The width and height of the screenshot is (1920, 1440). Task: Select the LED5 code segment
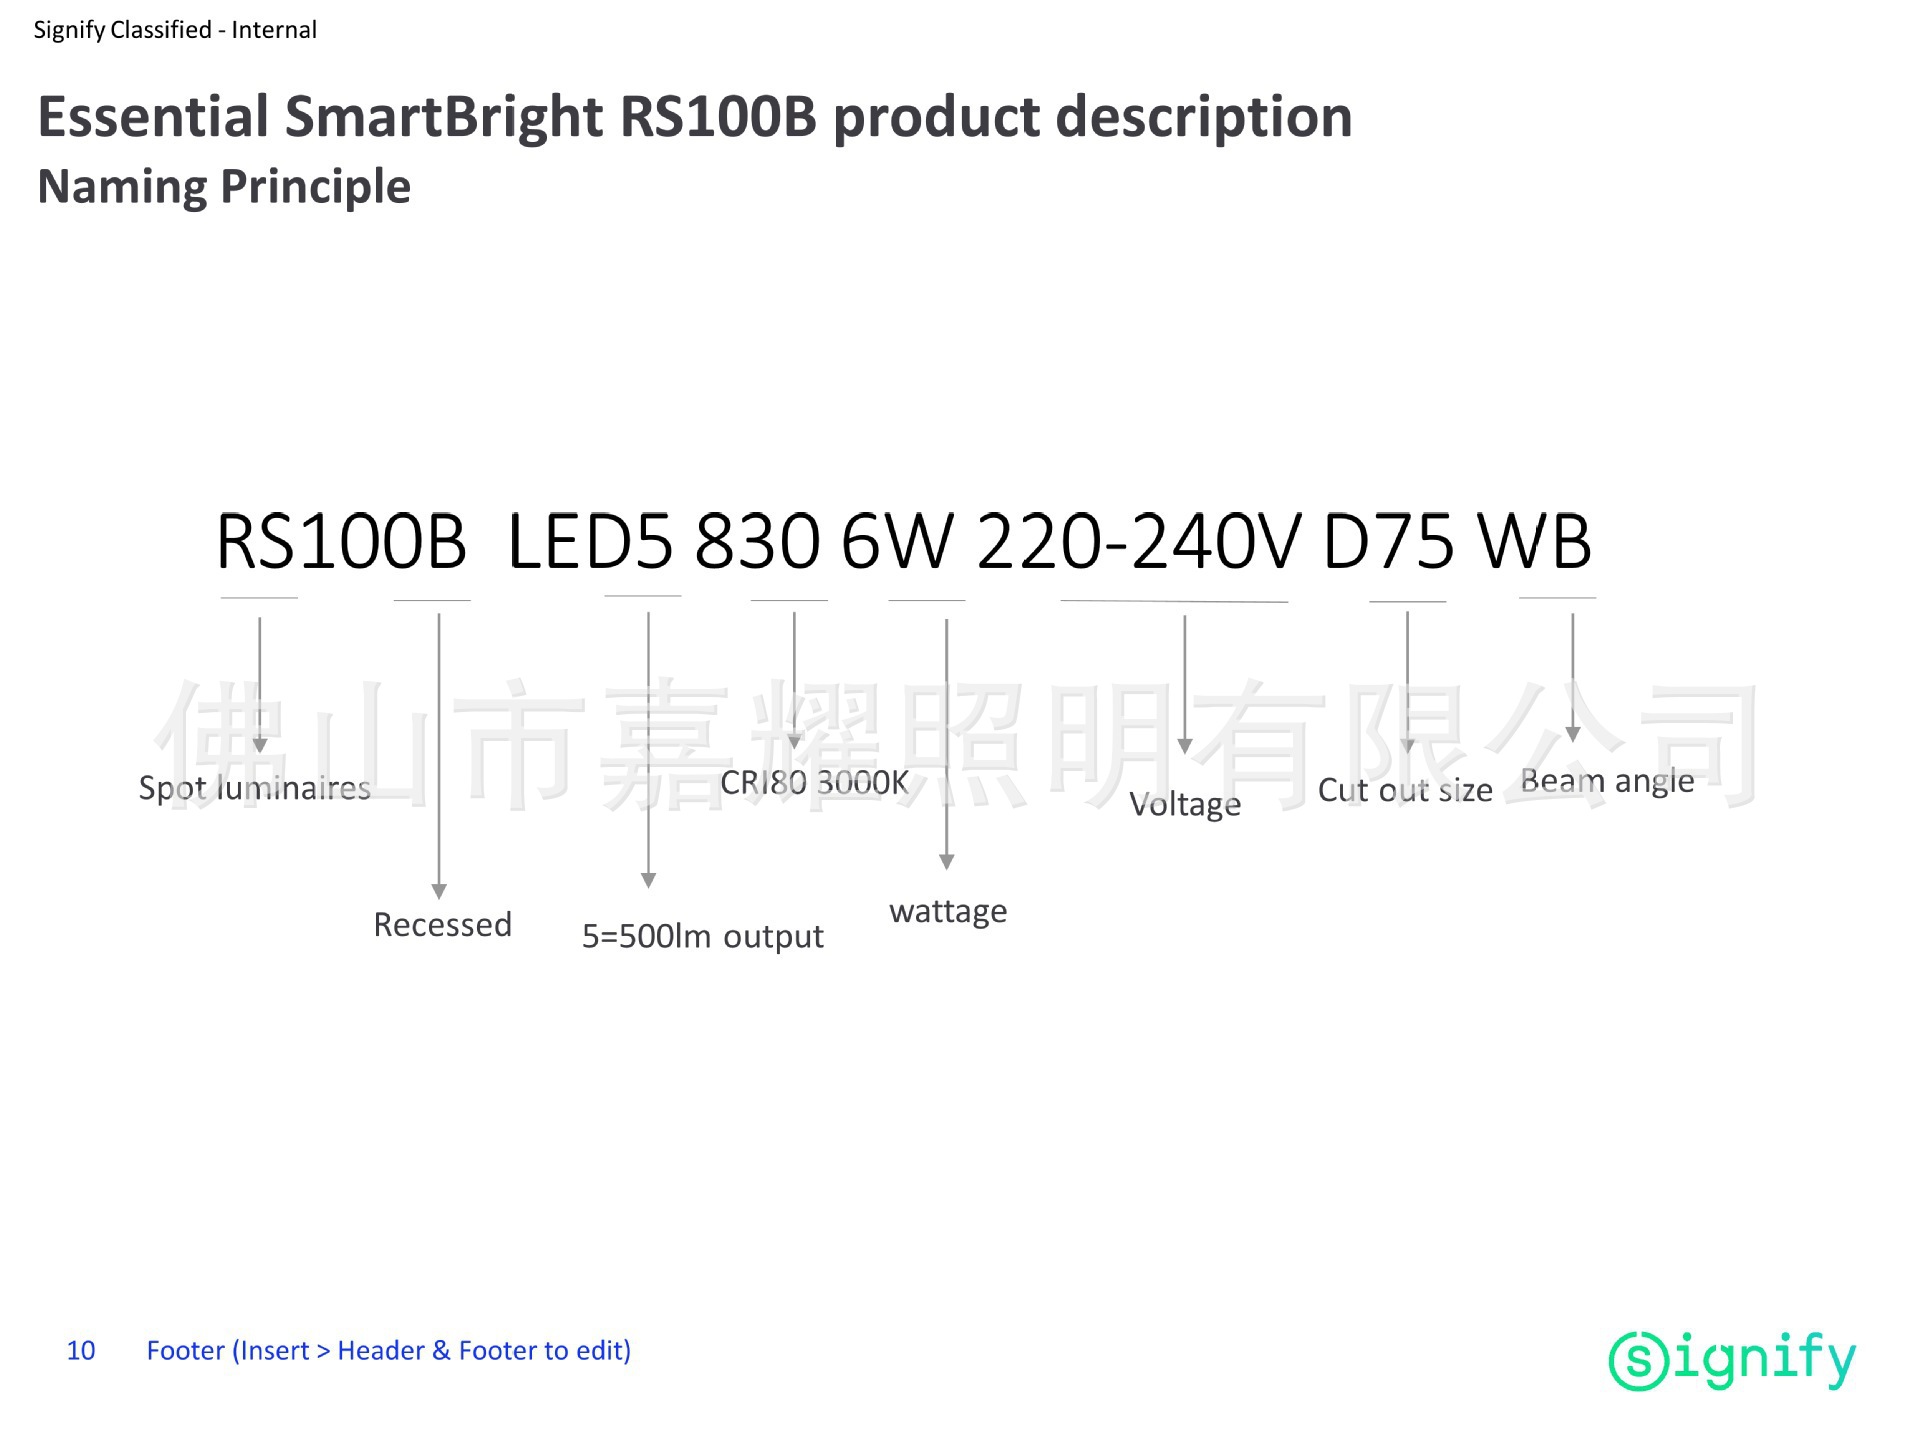pos(590,542)
